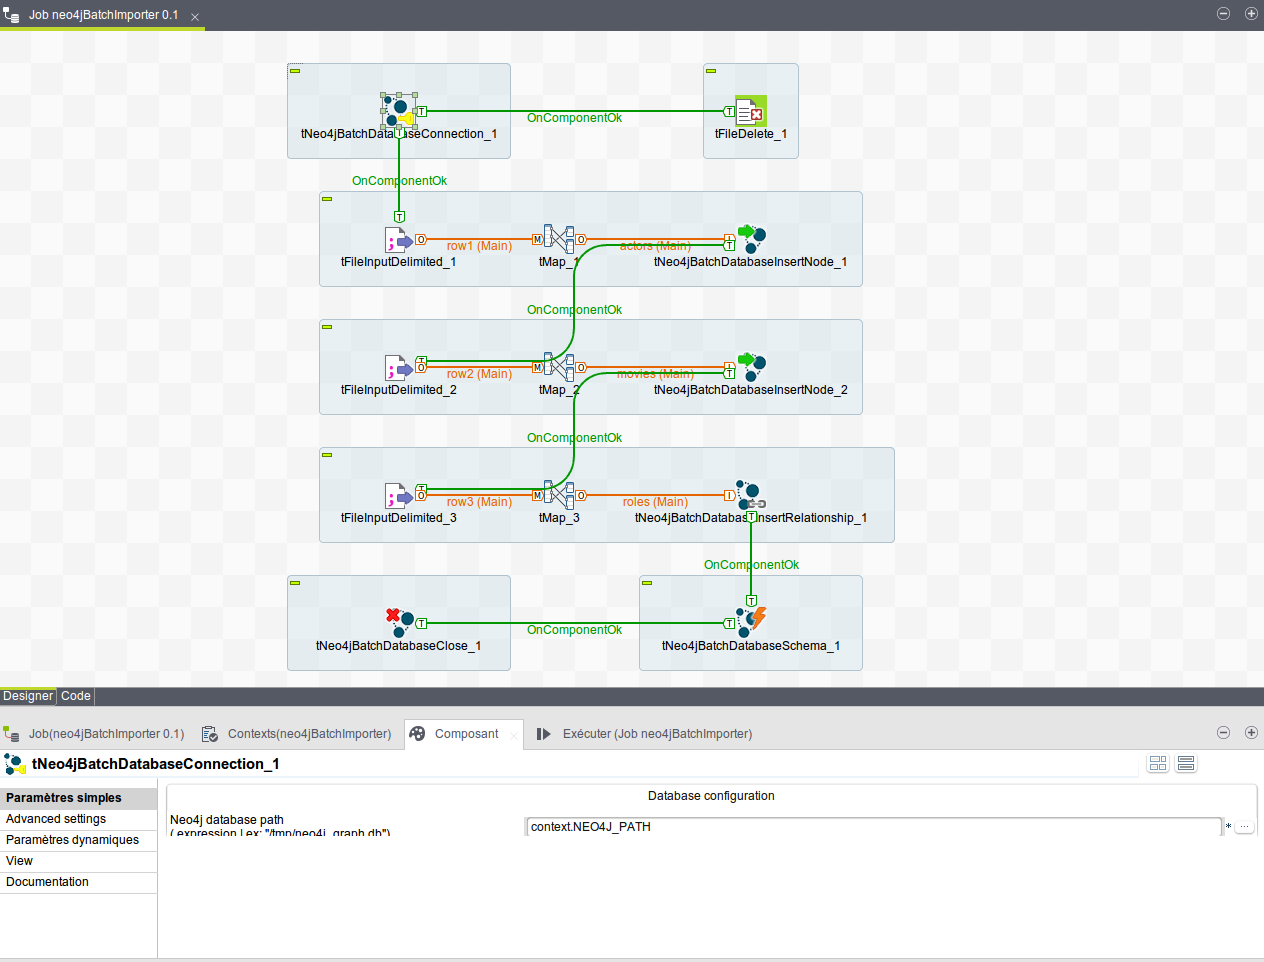Select tNeo4jBatchDatabaseInsertNode_2 component icon
This screenshot has width=1264, height=962.
coord(751,367)
